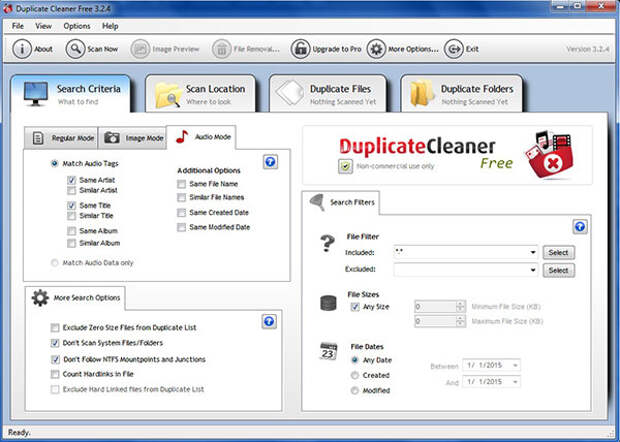Click the help icon in More Search Options
The image size is (620, 442).
(269, 321)
